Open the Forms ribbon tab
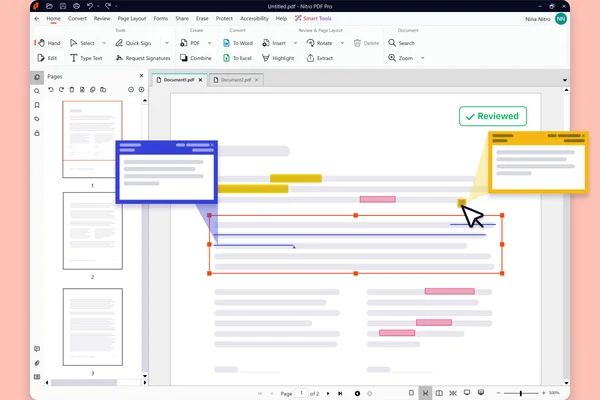The width and height of the screenshot is (600, 400). coord(161,18)
